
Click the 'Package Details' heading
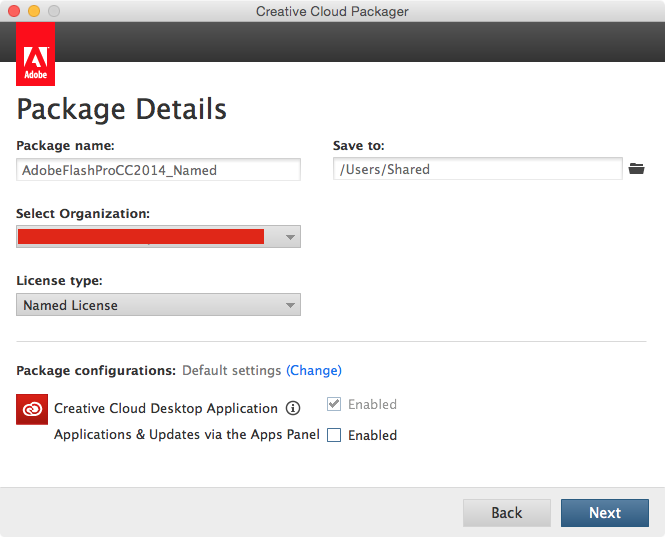coord(122,109)
